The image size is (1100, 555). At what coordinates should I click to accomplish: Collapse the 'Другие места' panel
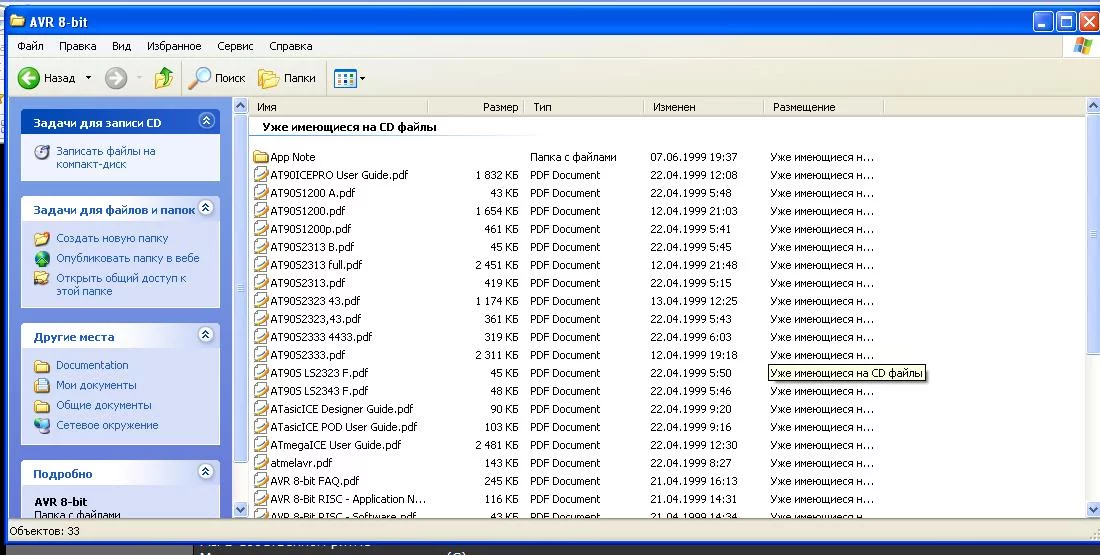tap(206, 335)
